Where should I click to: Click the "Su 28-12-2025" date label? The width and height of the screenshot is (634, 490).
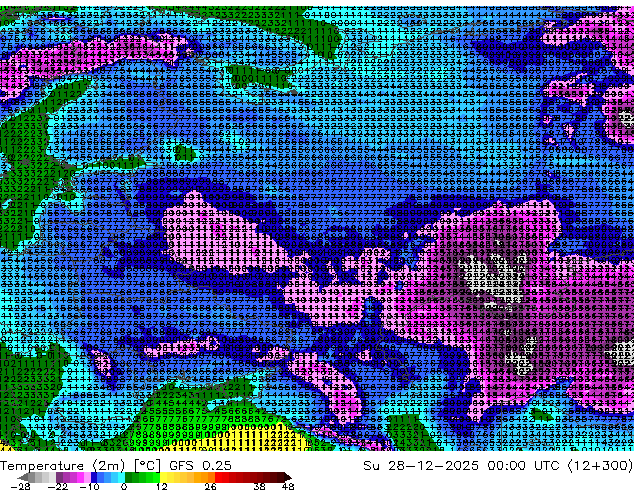(421, 466)
